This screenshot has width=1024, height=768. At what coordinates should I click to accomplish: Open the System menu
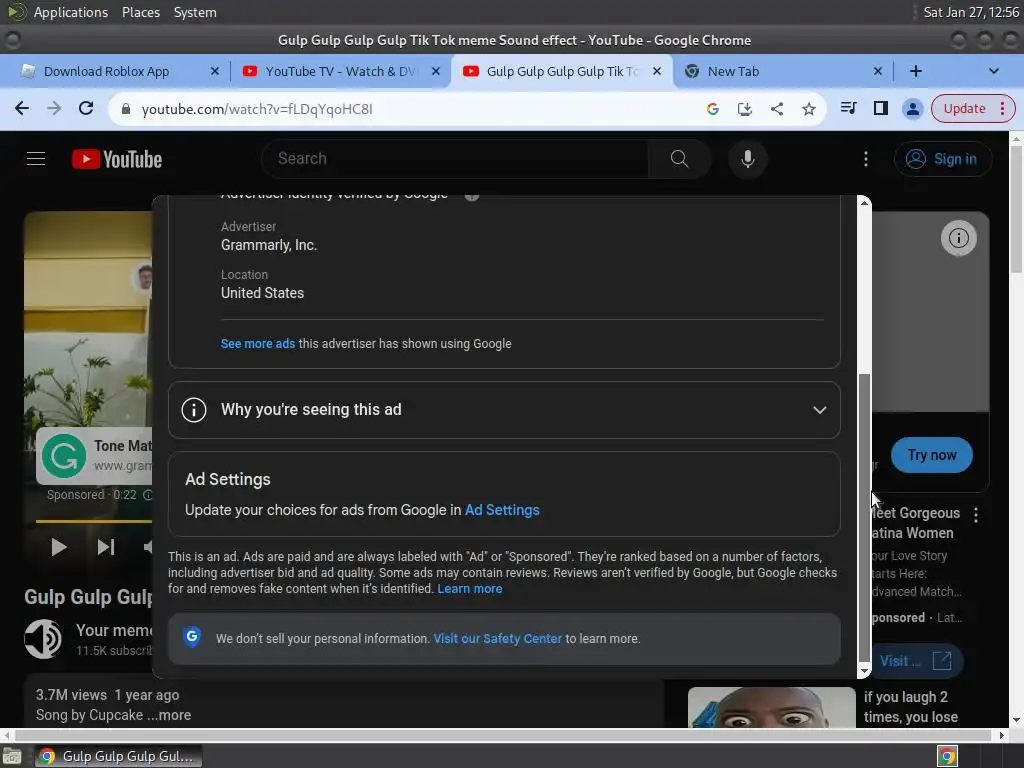(195, 12)
